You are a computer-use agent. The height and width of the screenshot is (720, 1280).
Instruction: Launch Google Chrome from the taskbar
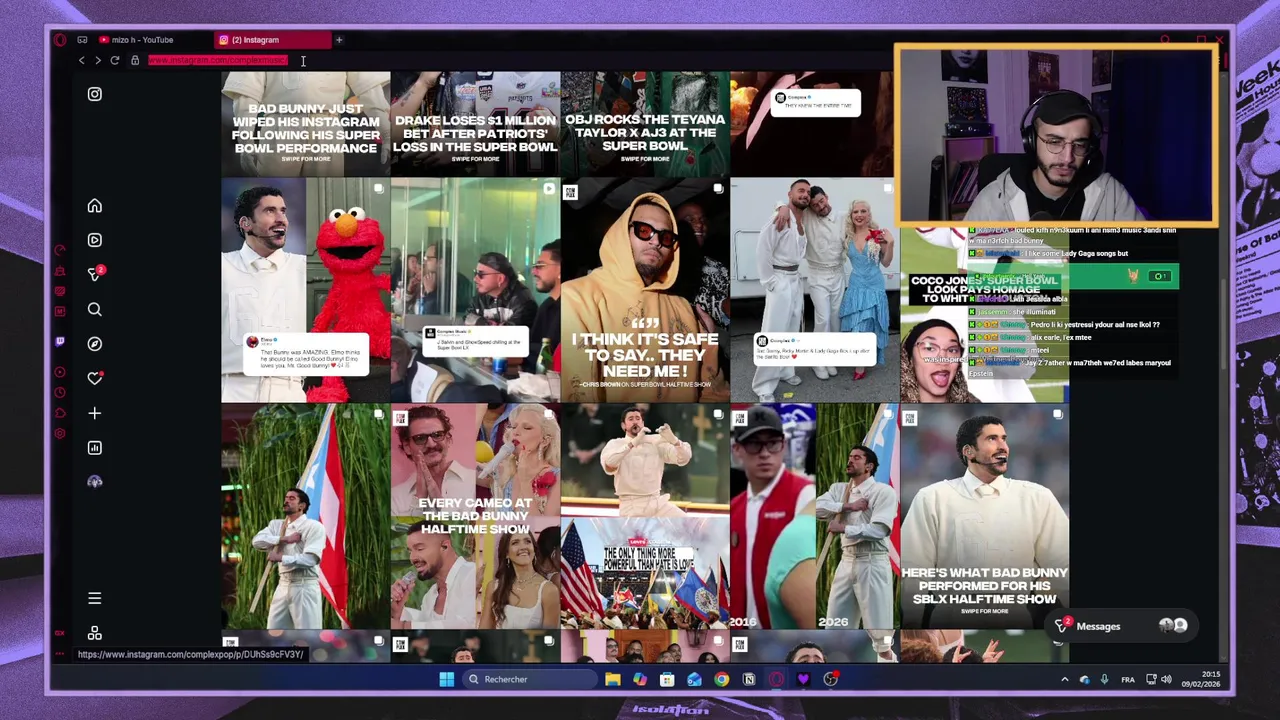(721, 679)
